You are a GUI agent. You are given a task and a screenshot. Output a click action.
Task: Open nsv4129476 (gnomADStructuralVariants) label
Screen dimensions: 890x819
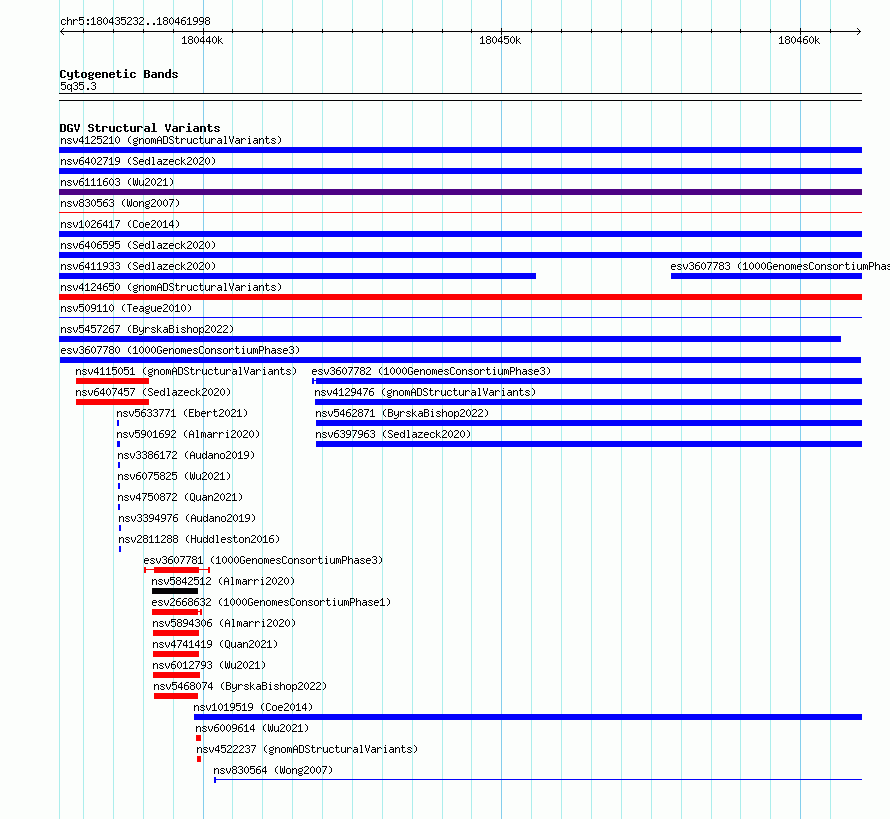coord(425,392)
